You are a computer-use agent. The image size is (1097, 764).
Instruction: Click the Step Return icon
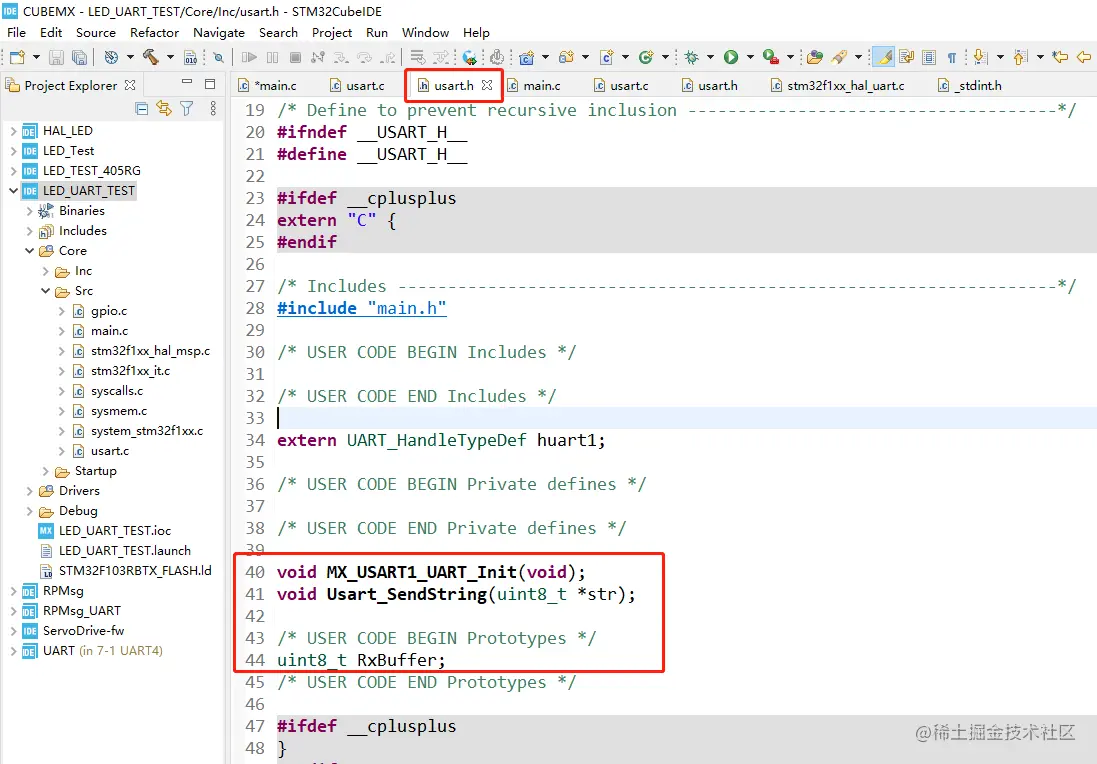(x=387, y=57)
